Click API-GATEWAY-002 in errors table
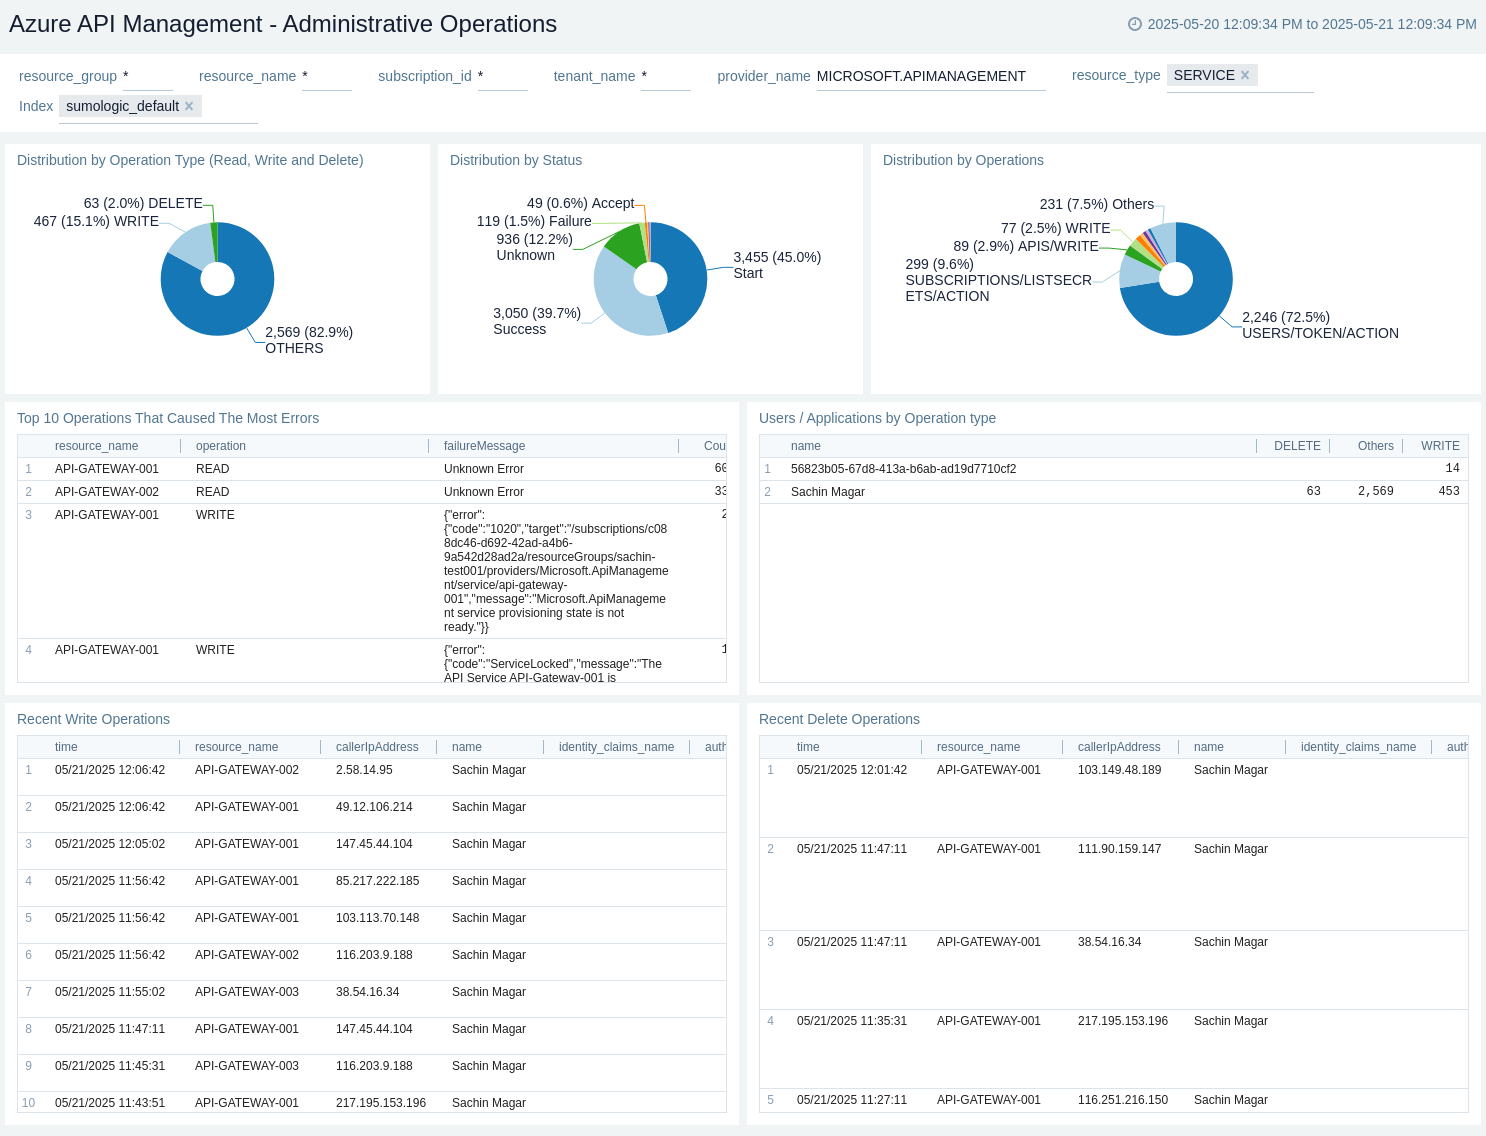The width and height of the screenshot is (1486, 1136). (x=107, y=492)
